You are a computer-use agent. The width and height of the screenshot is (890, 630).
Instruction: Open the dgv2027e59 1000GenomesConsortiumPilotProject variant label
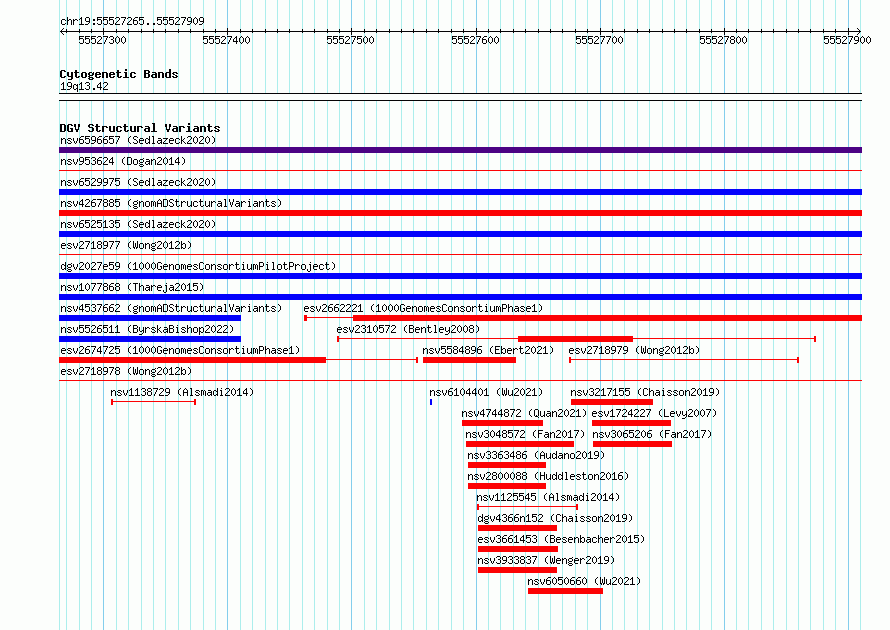198,266
